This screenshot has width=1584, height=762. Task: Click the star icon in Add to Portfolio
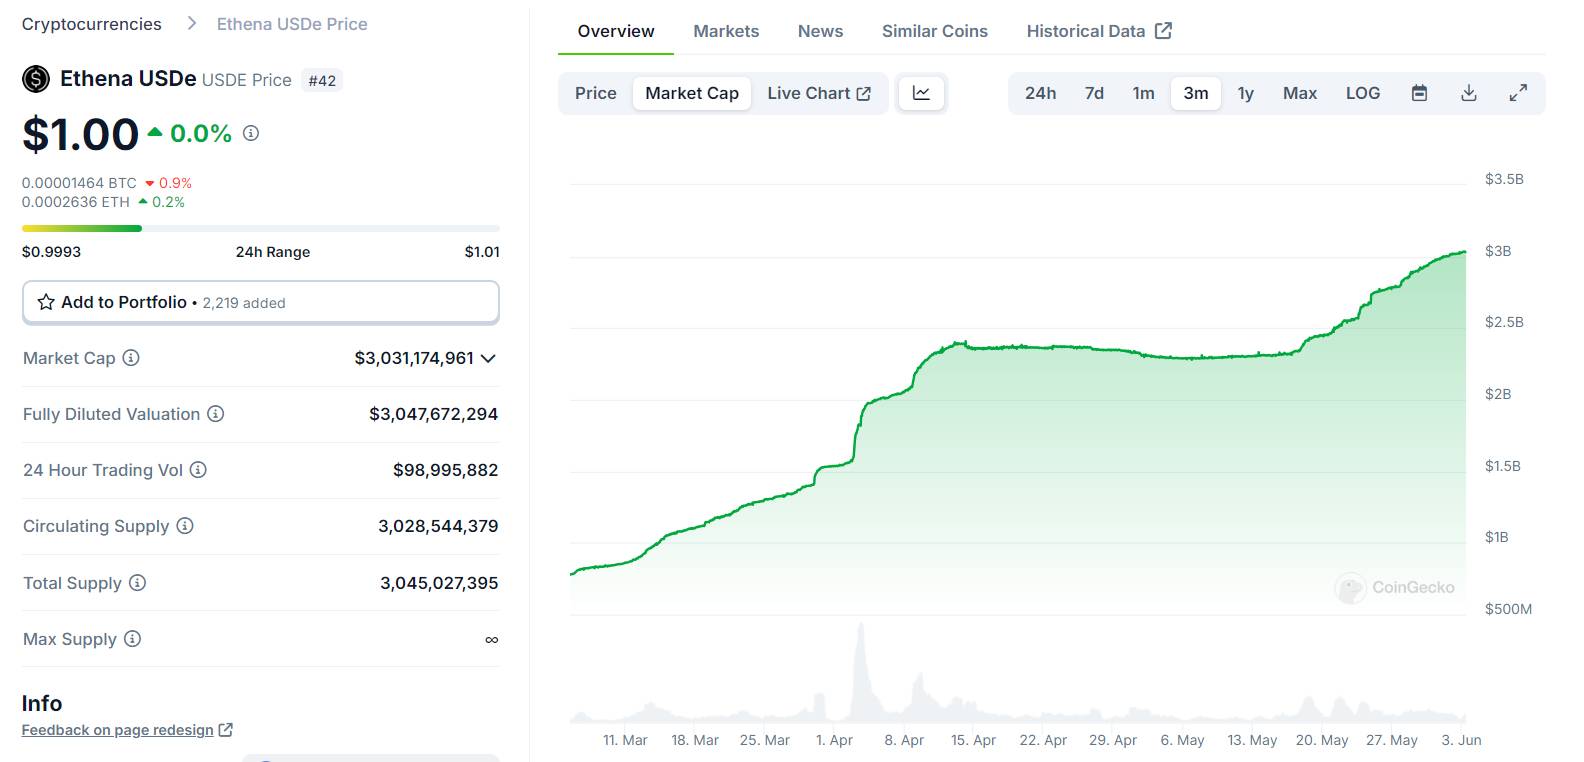46,302
